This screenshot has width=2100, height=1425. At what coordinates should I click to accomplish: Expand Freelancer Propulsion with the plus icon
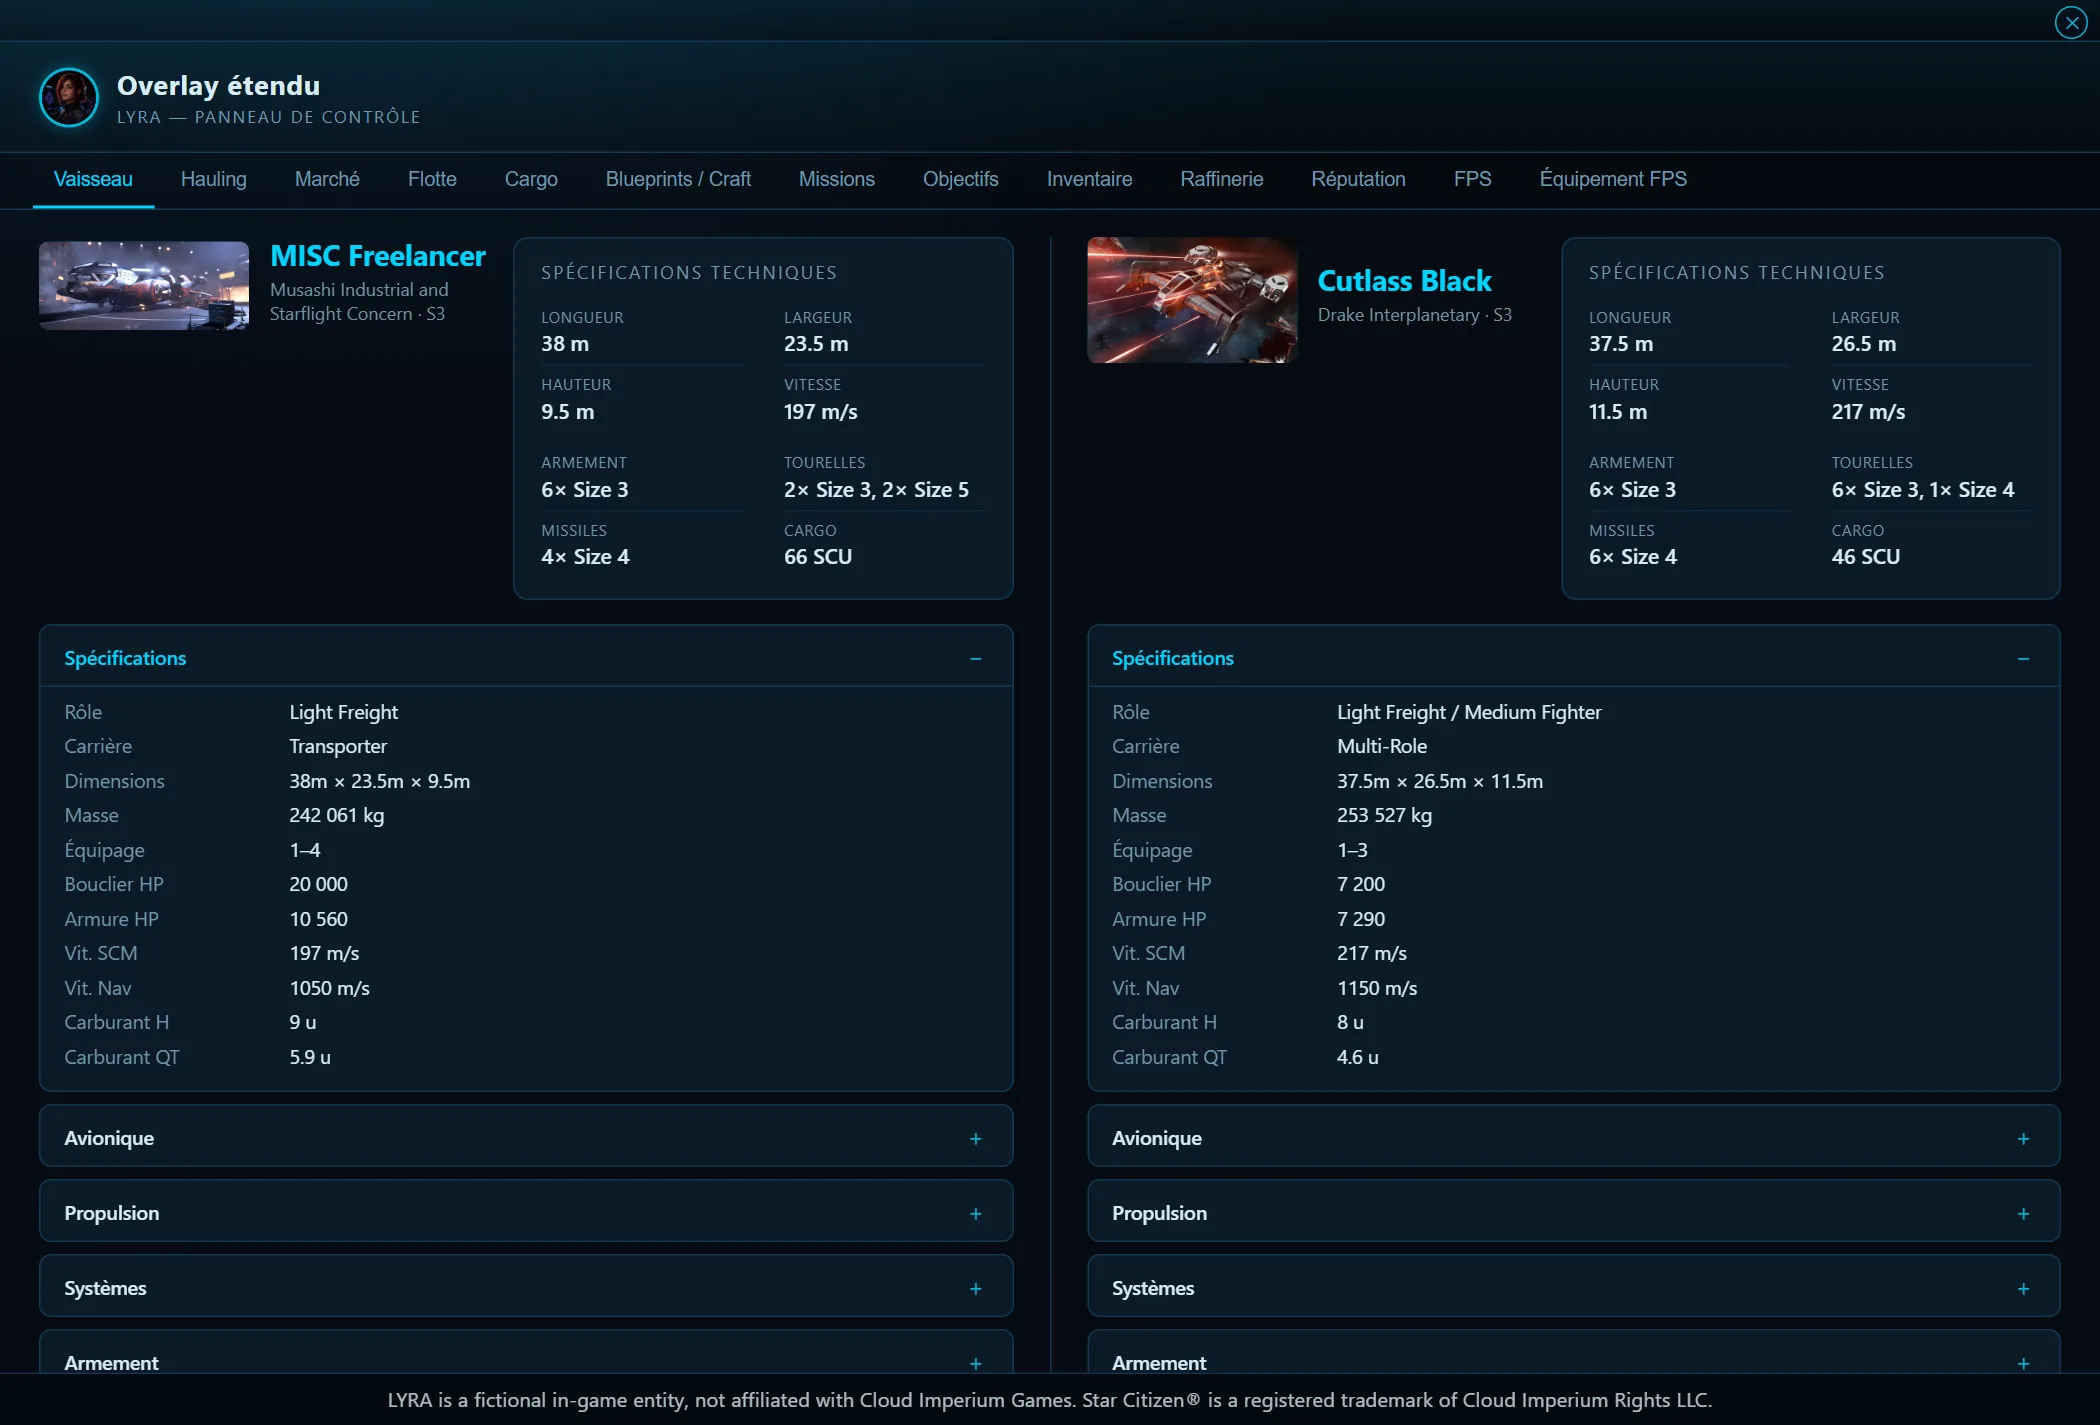pos(975,1214)
